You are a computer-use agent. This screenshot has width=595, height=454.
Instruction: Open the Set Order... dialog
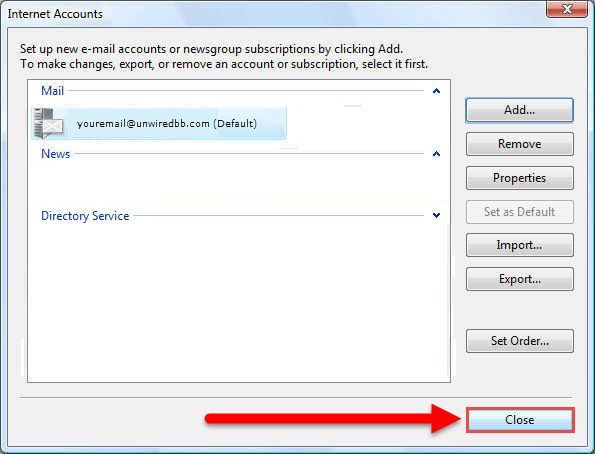(519, 341)
